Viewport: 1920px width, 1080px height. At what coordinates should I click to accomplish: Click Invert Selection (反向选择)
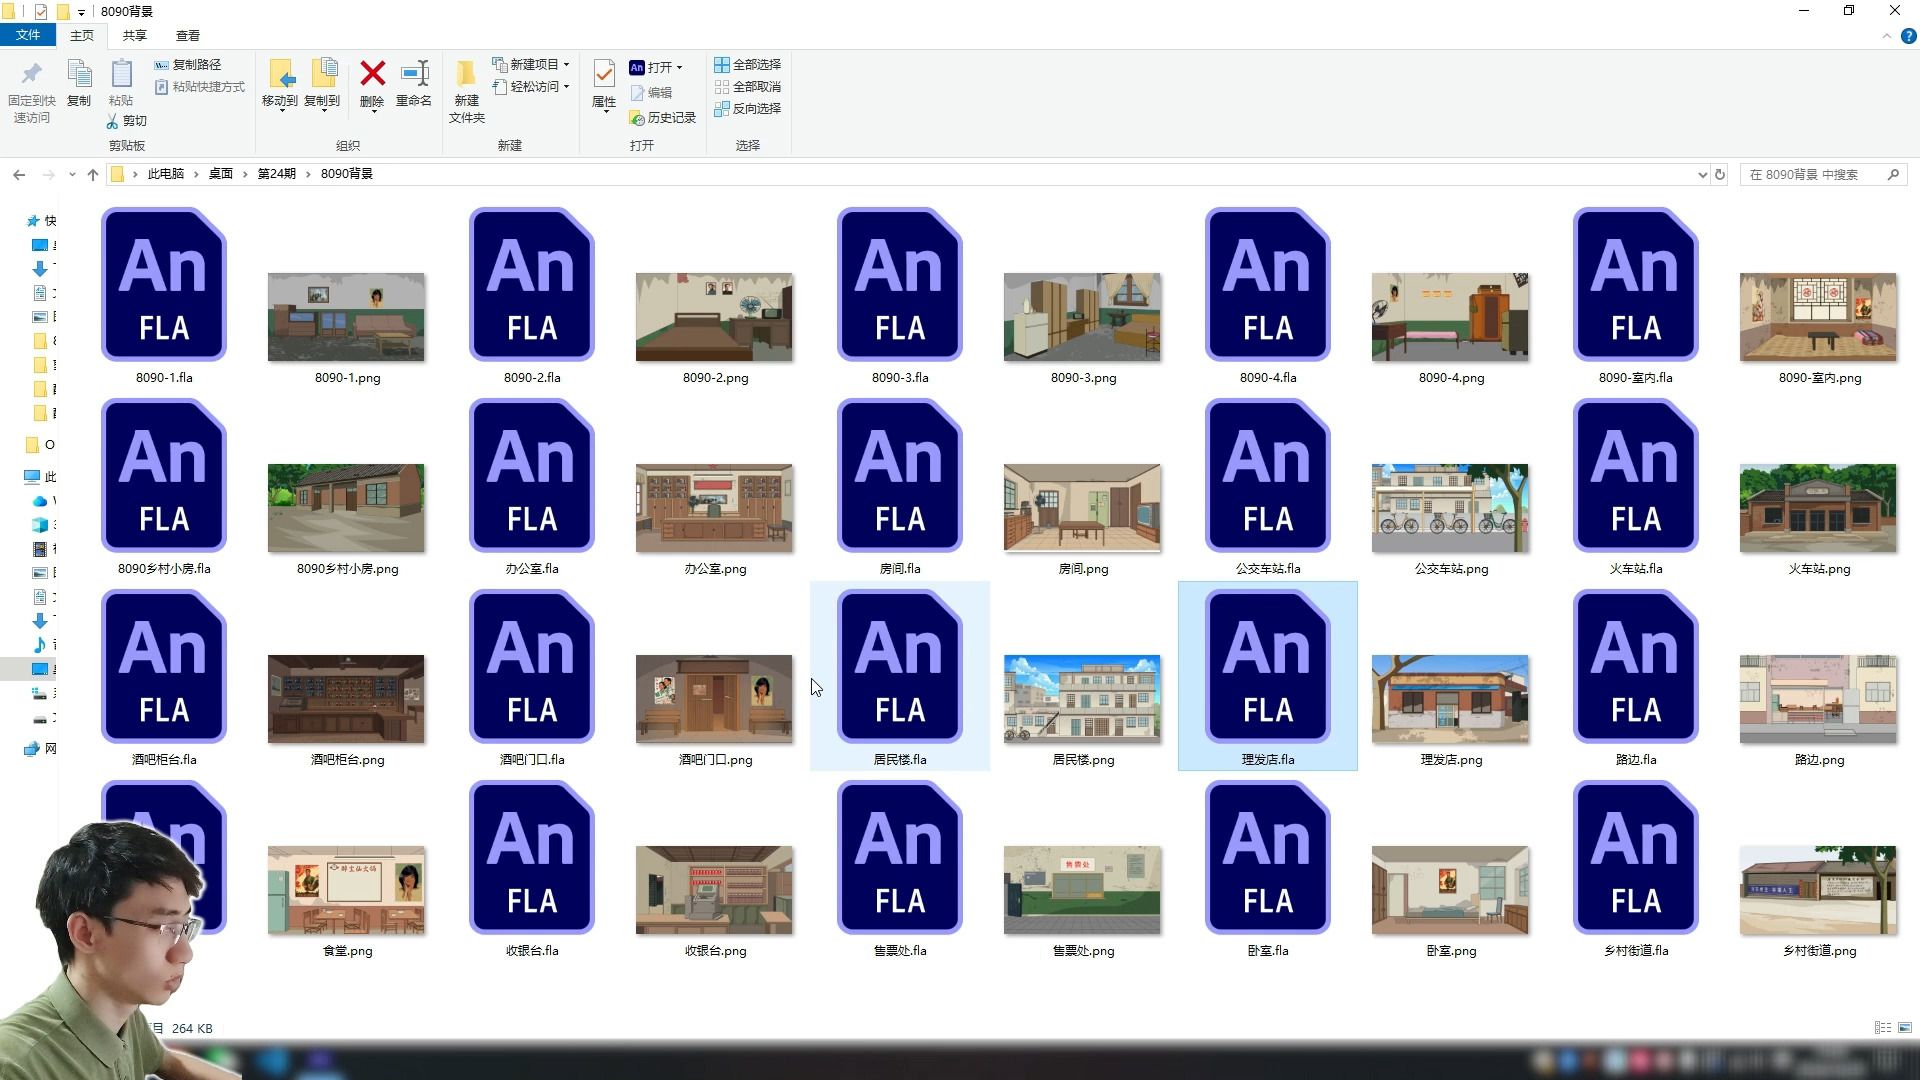point(748,109)
